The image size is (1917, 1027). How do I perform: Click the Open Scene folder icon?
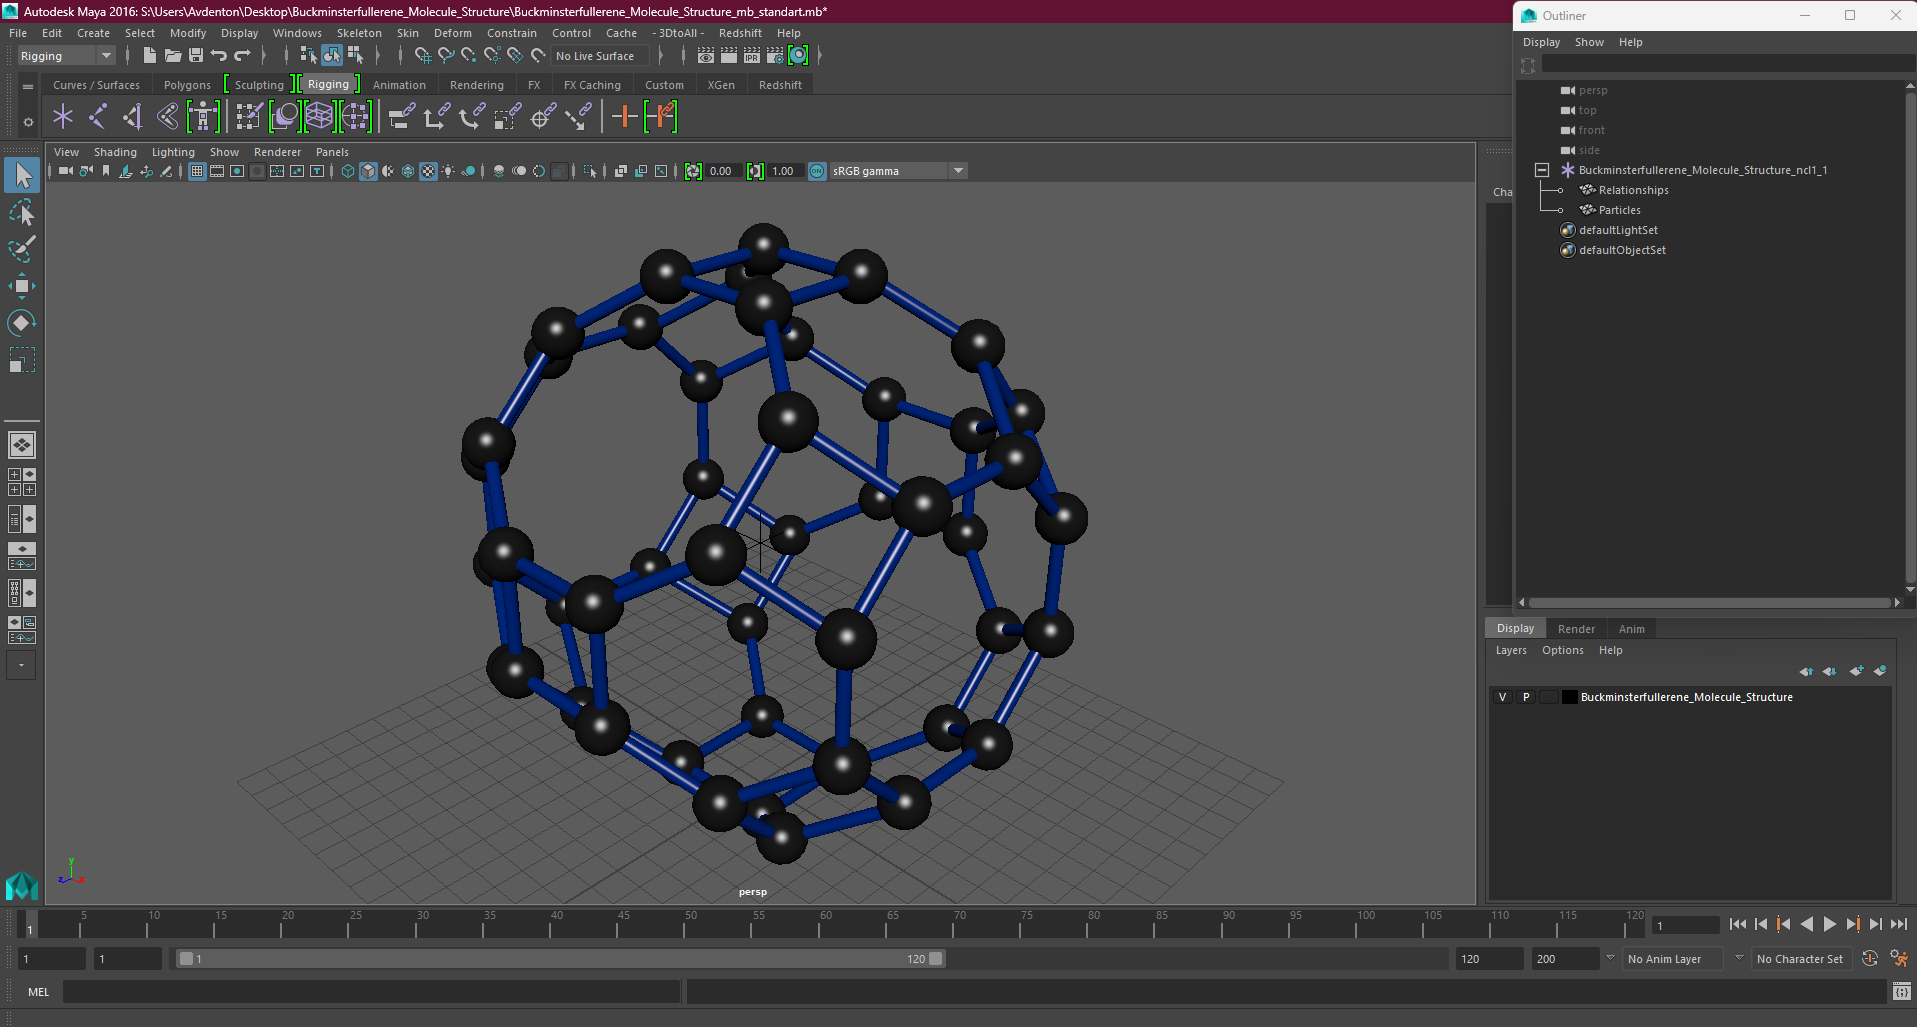(x=172, y=56)
